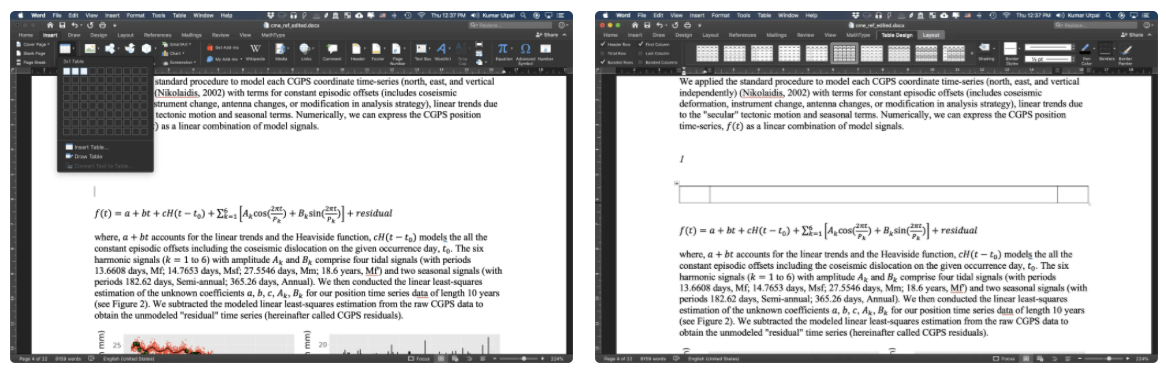Click Pictures icon in left window Insert ribbon

(x=90, y=48)
